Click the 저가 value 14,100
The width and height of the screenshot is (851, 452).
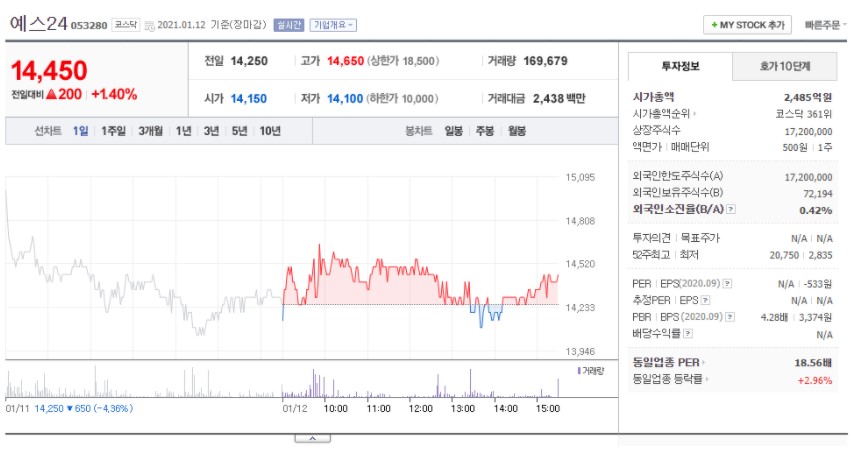(x=345, y=99)
